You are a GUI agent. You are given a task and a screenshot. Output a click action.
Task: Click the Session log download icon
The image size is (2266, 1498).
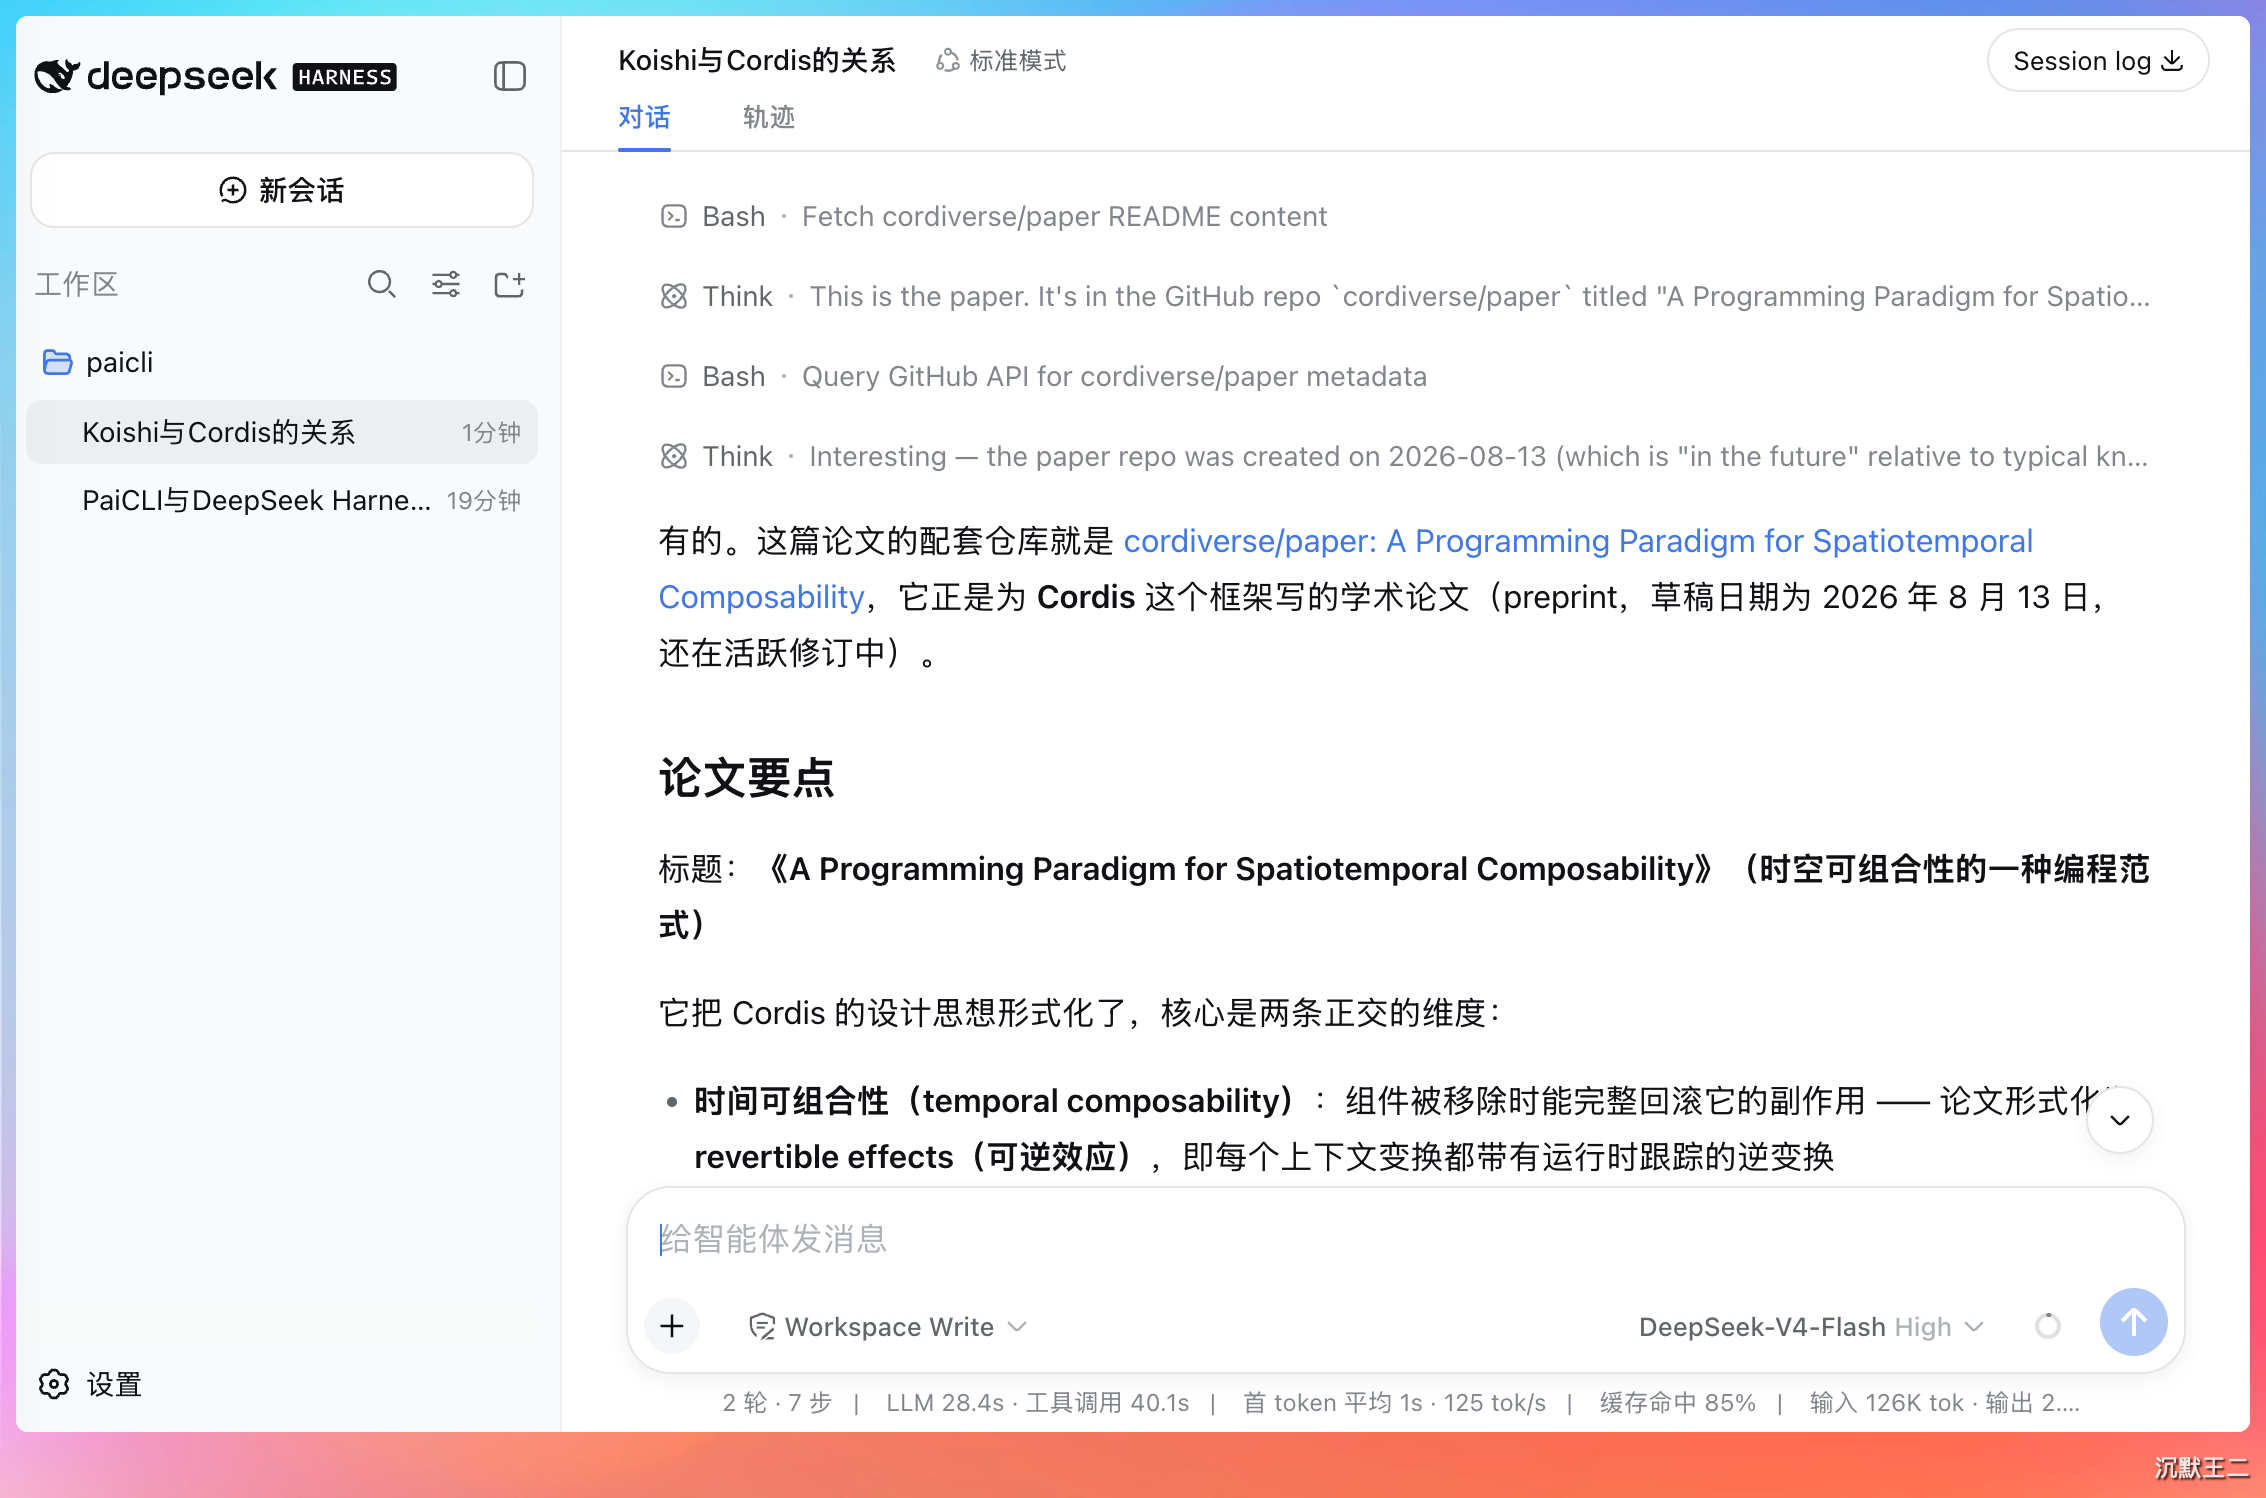(x=2172, y=61)
